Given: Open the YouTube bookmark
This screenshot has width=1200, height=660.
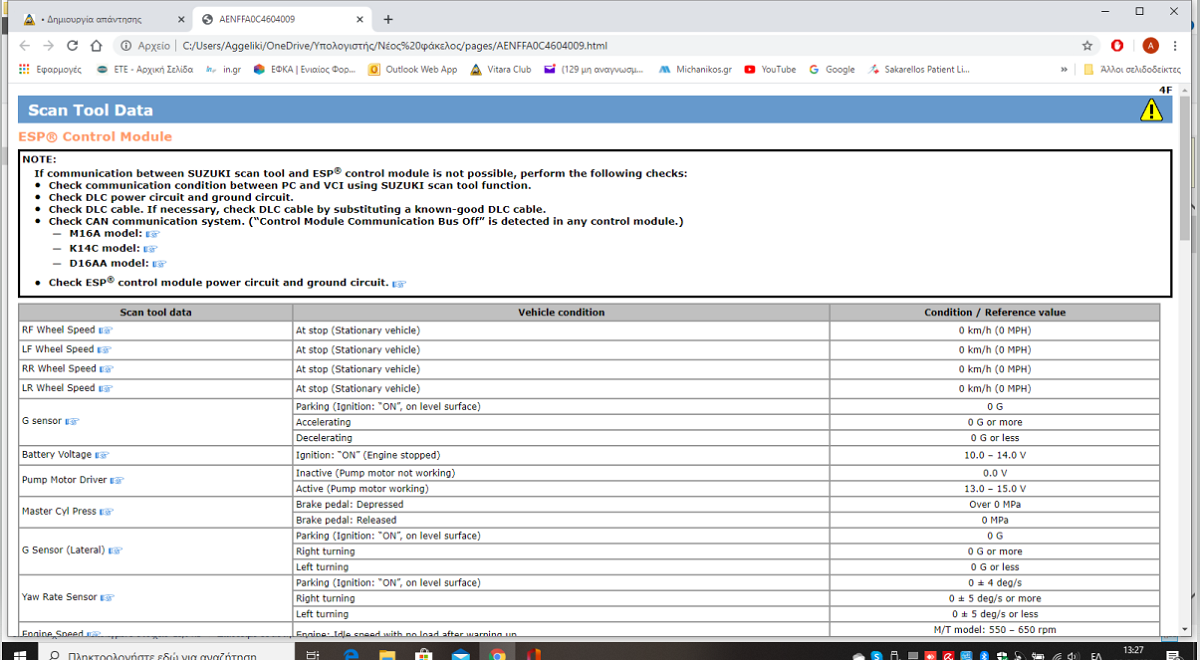Looking at the screenshot, I should pyautogui.click(x=770, y=69).
